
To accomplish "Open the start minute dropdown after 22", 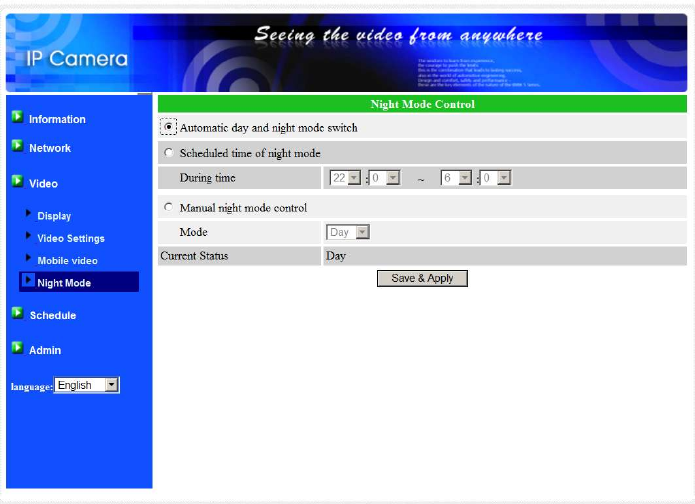I will tap(386, 178).
